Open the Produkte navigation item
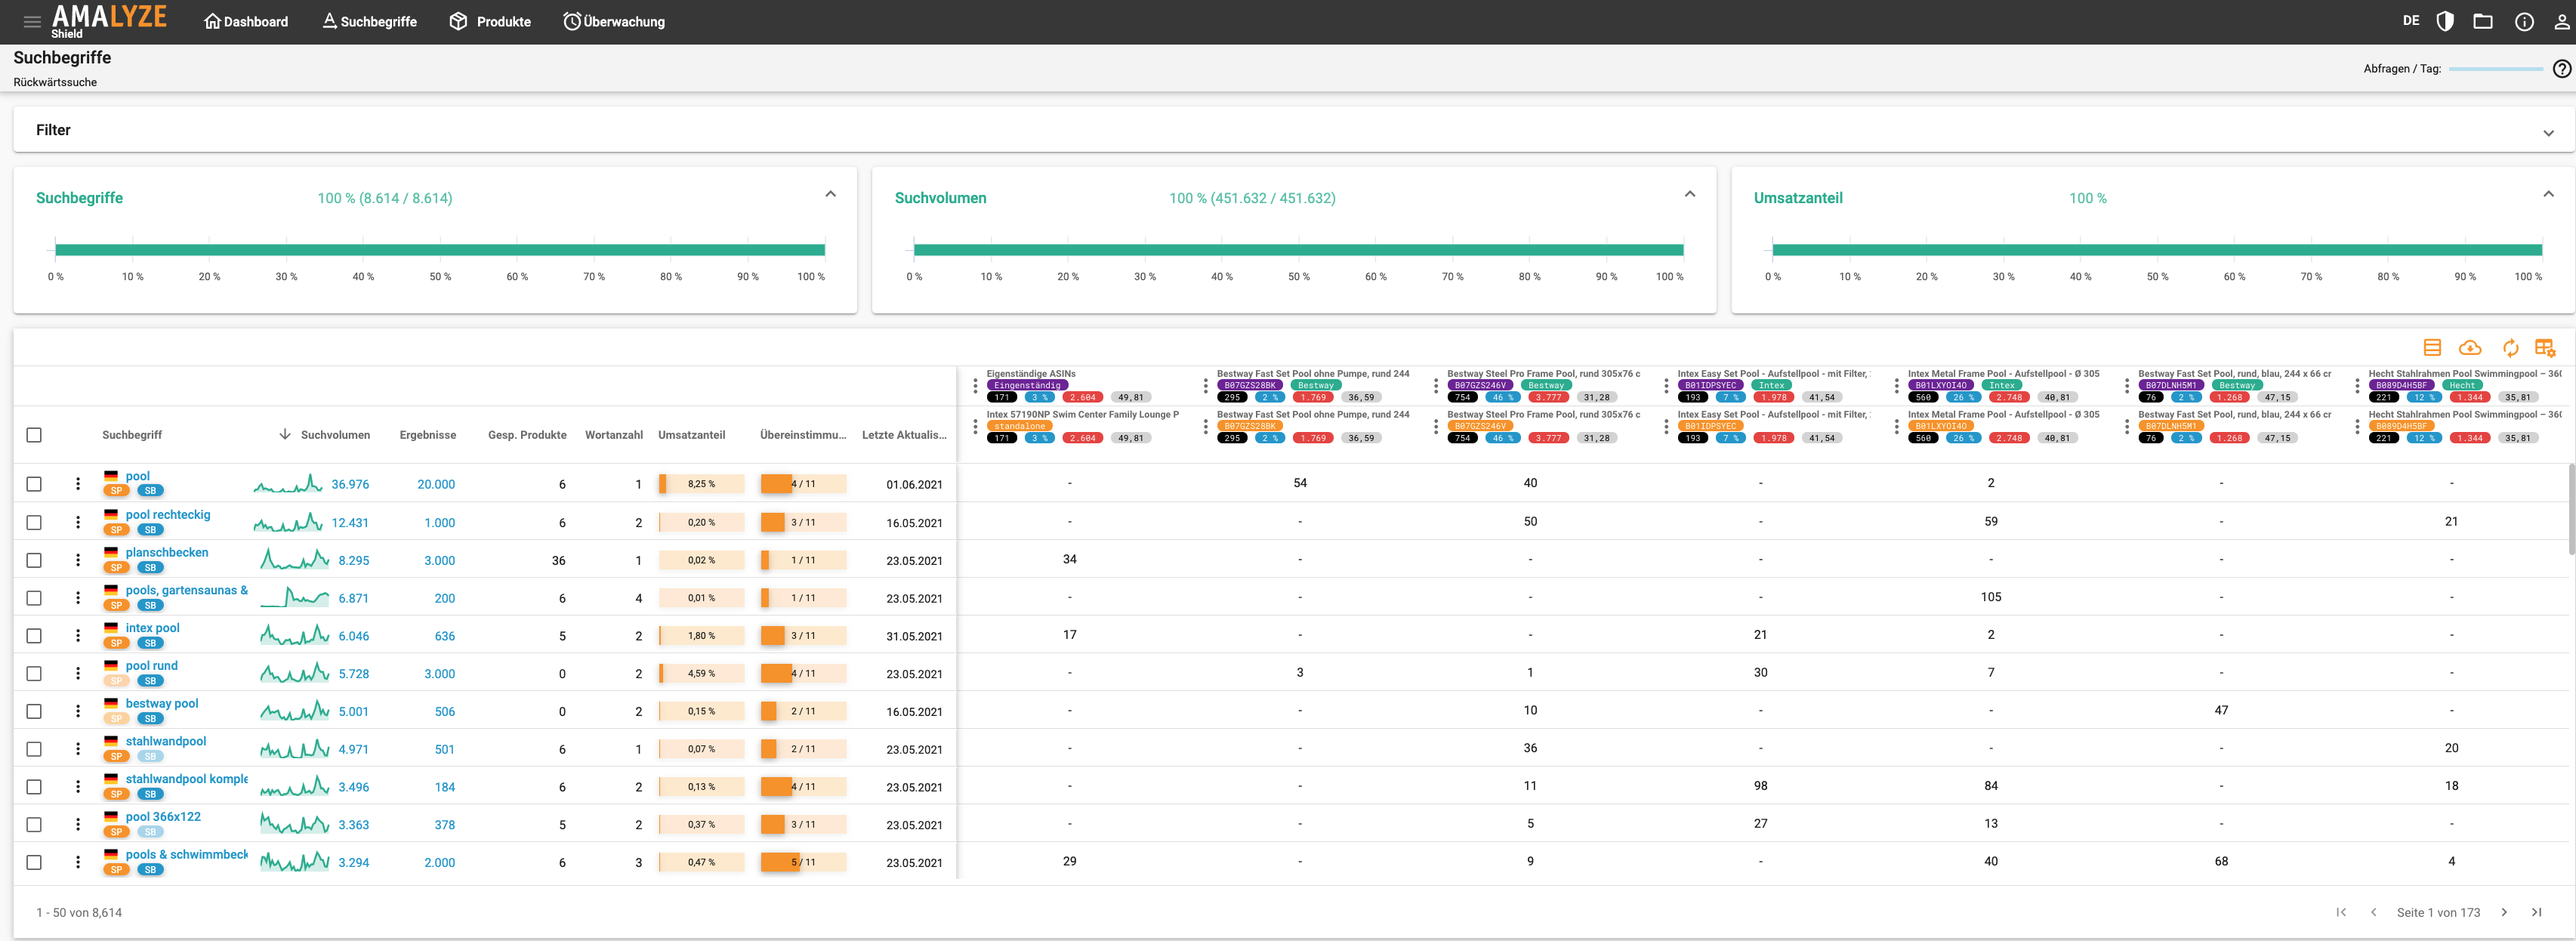This screenshot has height=941, width=2576. pyautogui.click(x=490, y=21)
